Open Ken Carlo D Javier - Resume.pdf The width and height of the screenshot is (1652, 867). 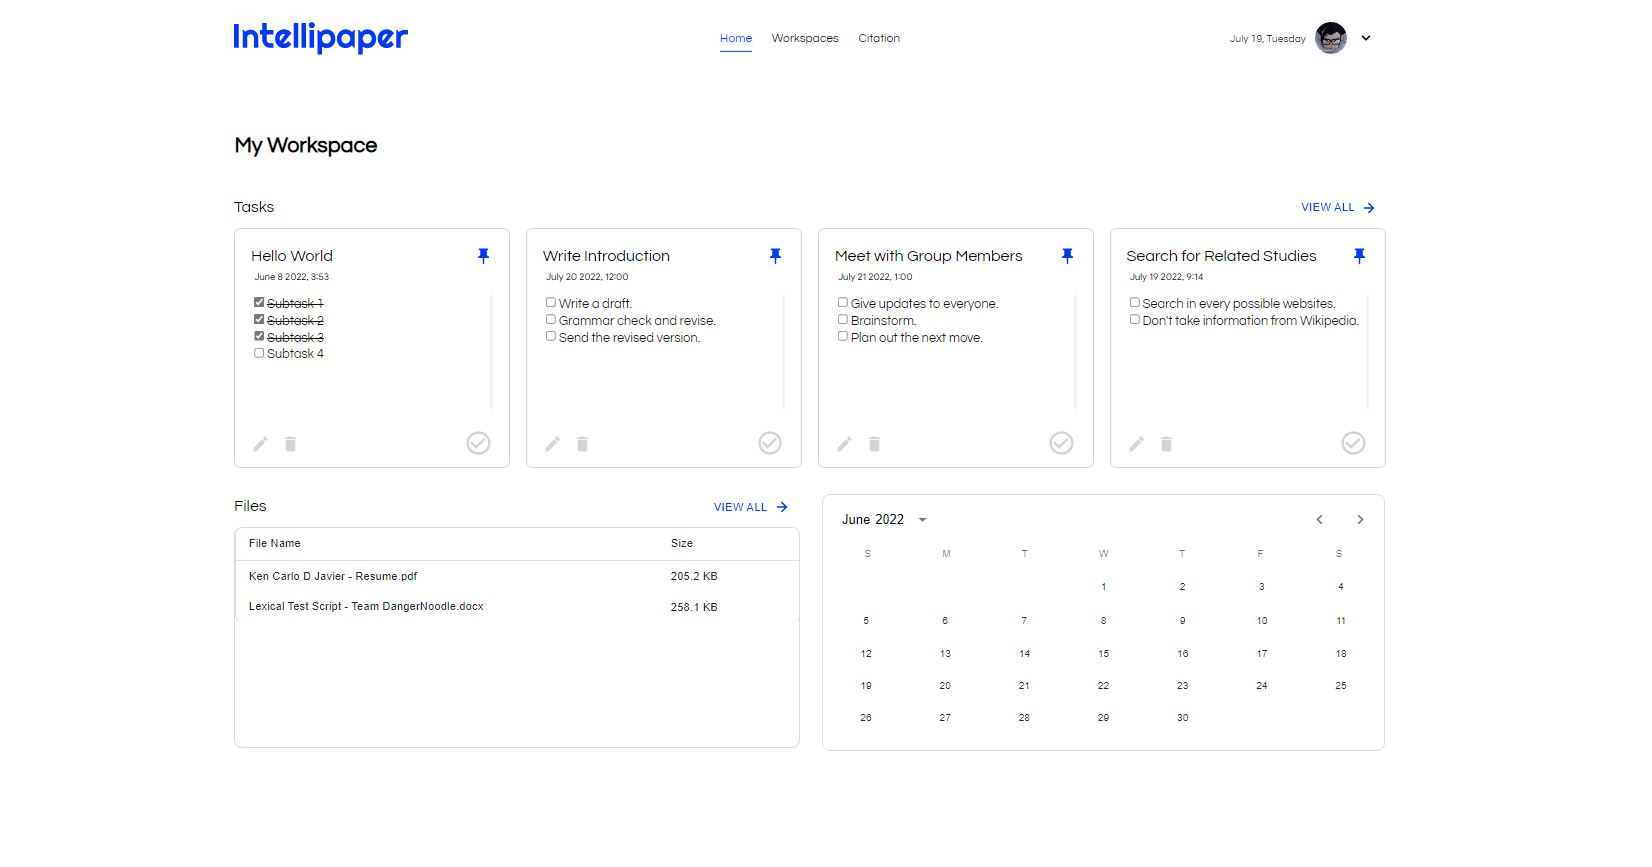[333, 576]
